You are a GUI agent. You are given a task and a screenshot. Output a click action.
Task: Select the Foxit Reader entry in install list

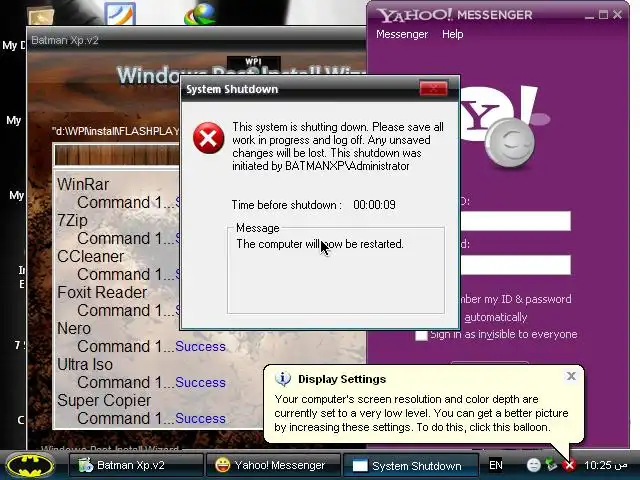pyautogui.click(x=102, y=292)
